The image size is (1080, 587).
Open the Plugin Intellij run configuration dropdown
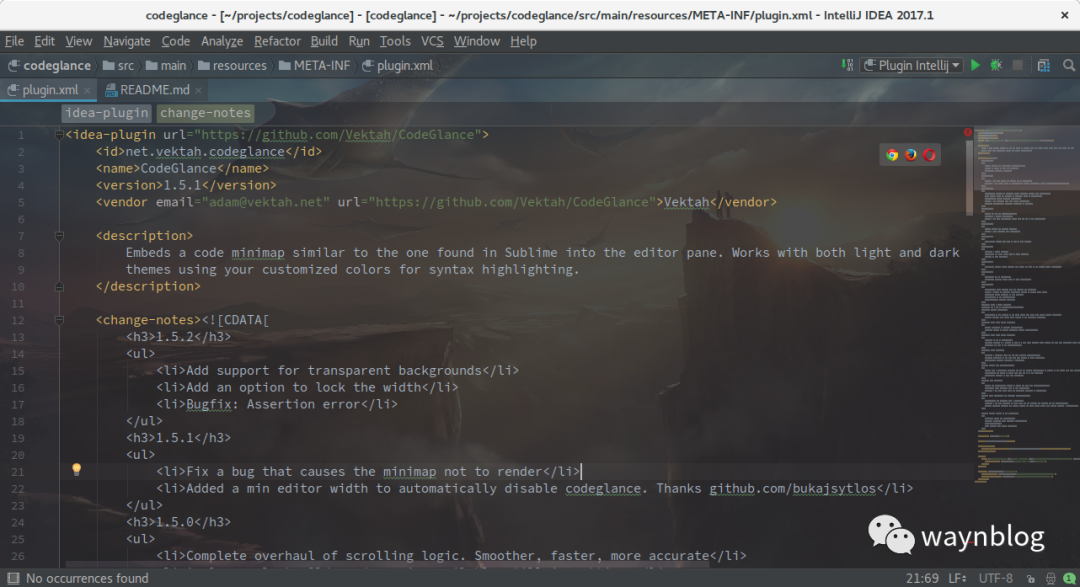point(912,65)
